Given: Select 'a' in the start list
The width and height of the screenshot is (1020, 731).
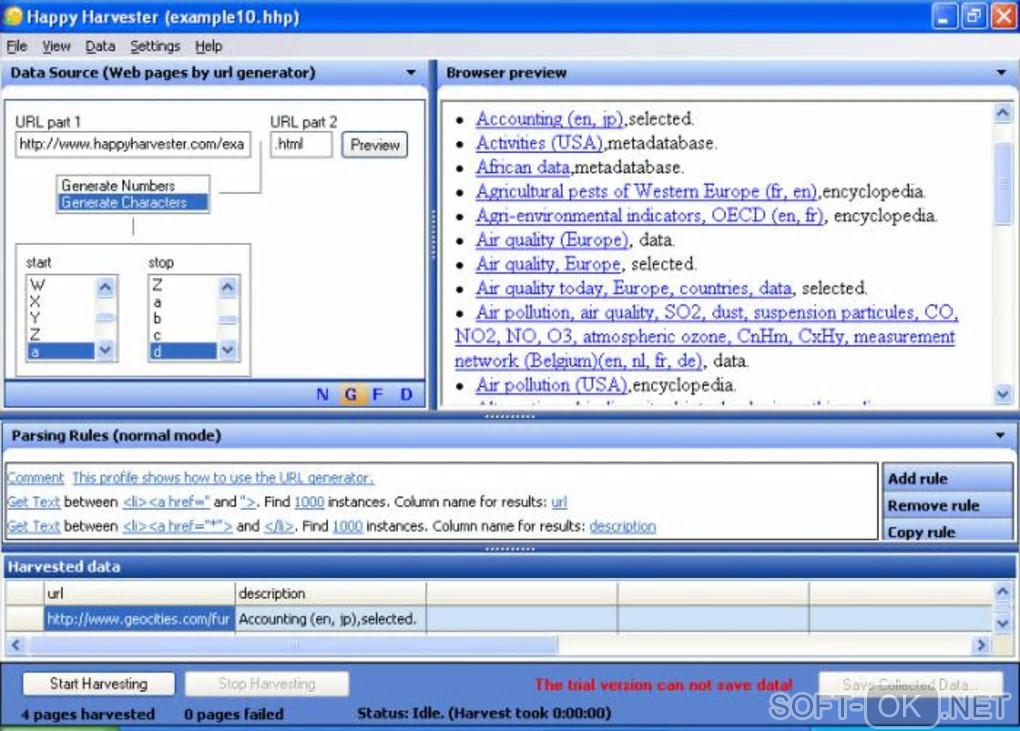Looking at the screenshot, I should 60,351.
